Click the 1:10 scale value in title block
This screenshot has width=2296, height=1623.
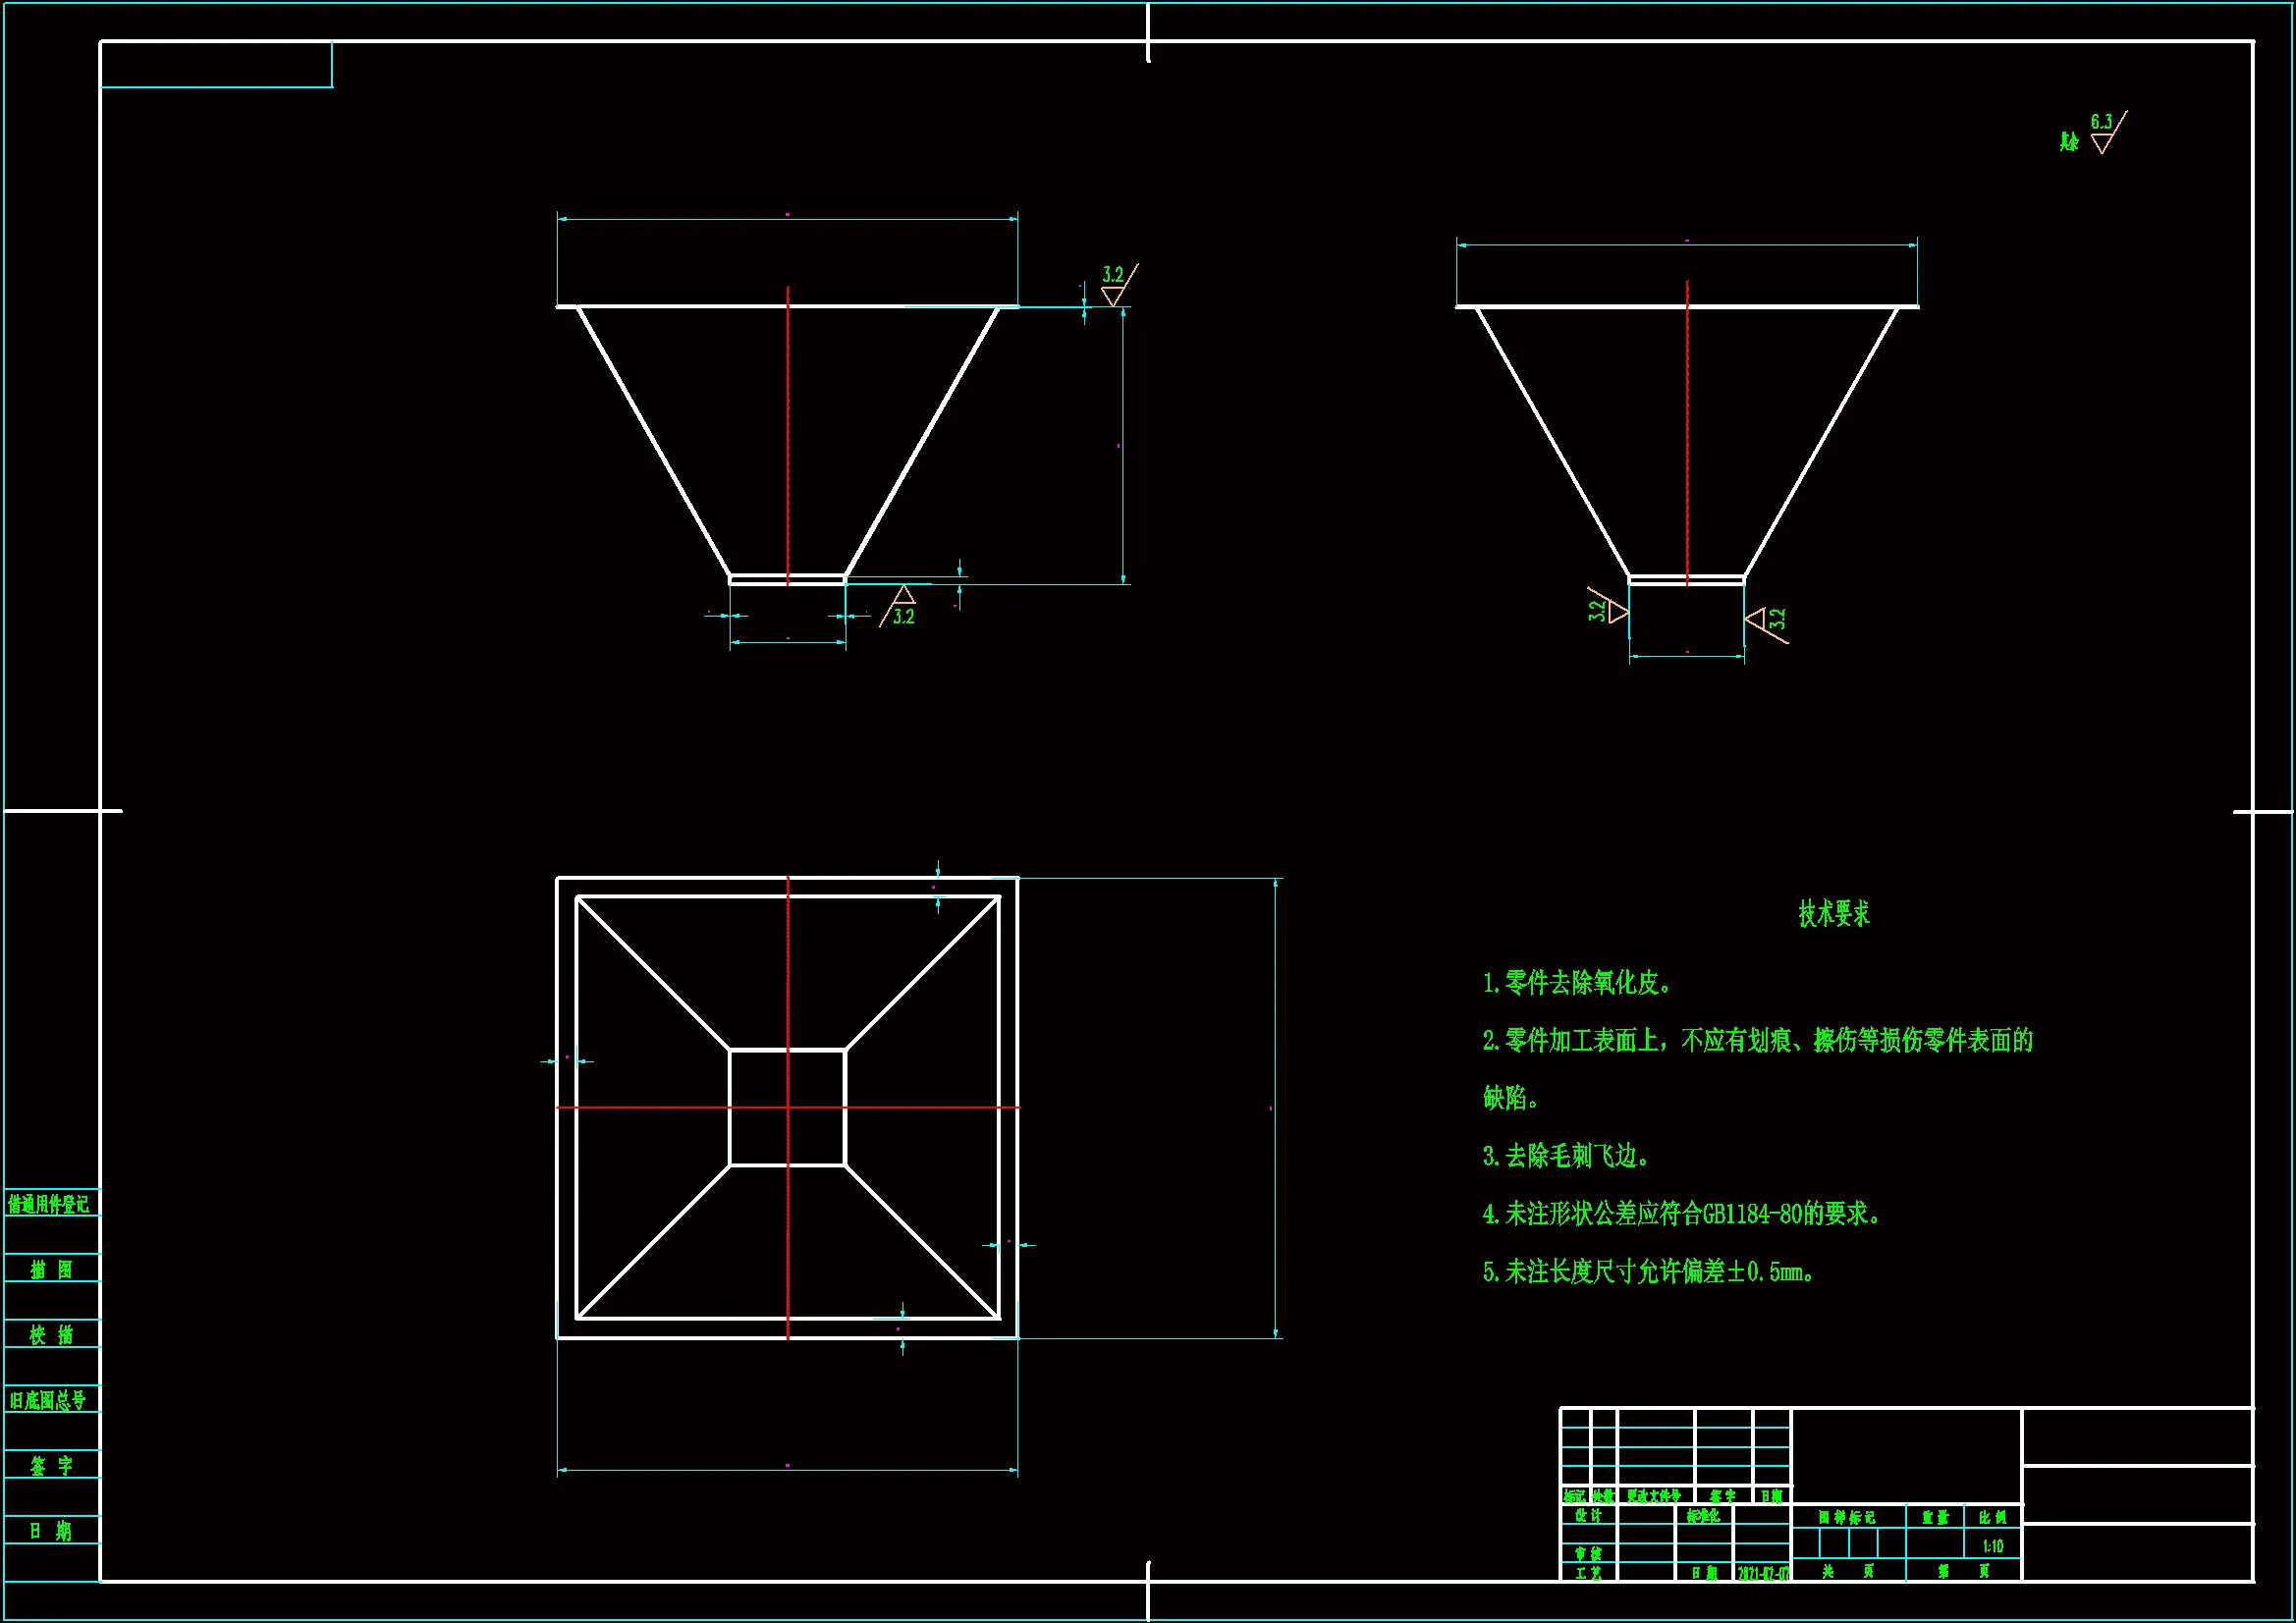coord(1992,1546)
